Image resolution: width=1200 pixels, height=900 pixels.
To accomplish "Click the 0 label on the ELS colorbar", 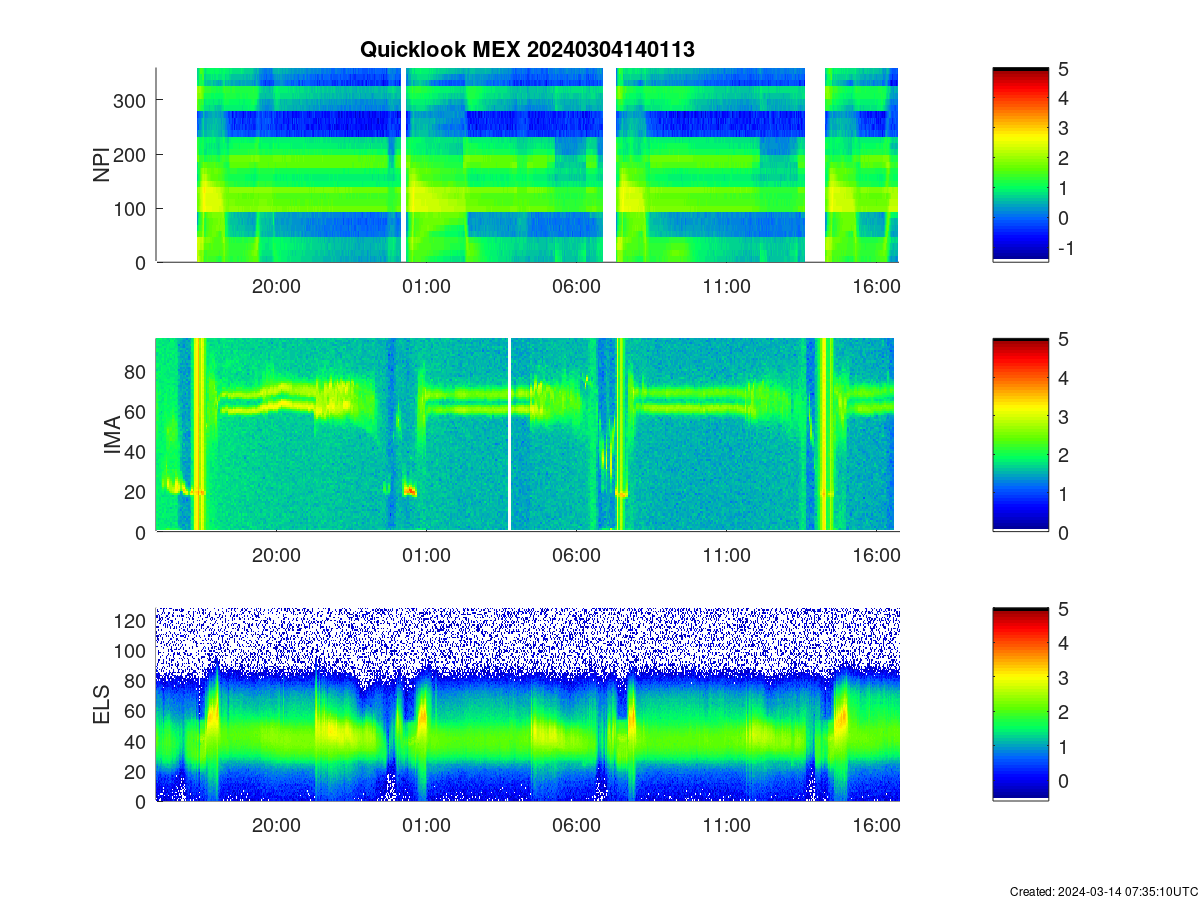I will 1066,781.
